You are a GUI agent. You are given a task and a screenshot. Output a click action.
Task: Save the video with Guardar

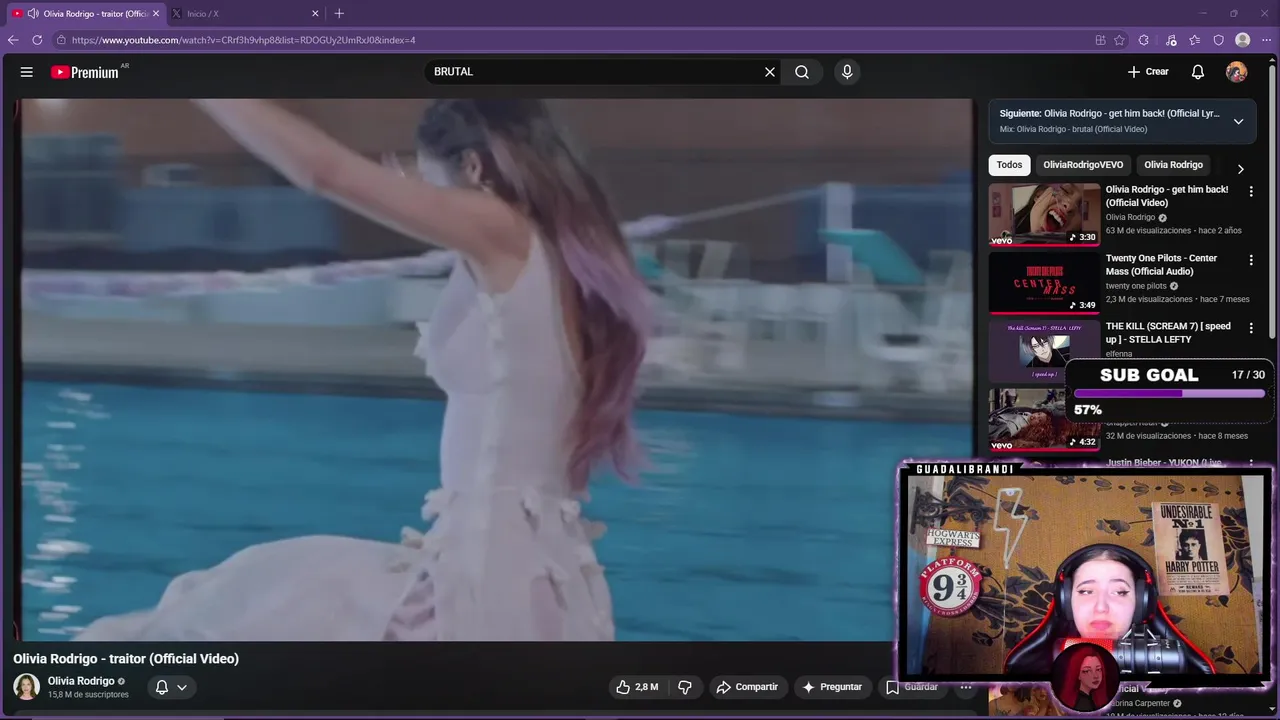coord(911,687)
